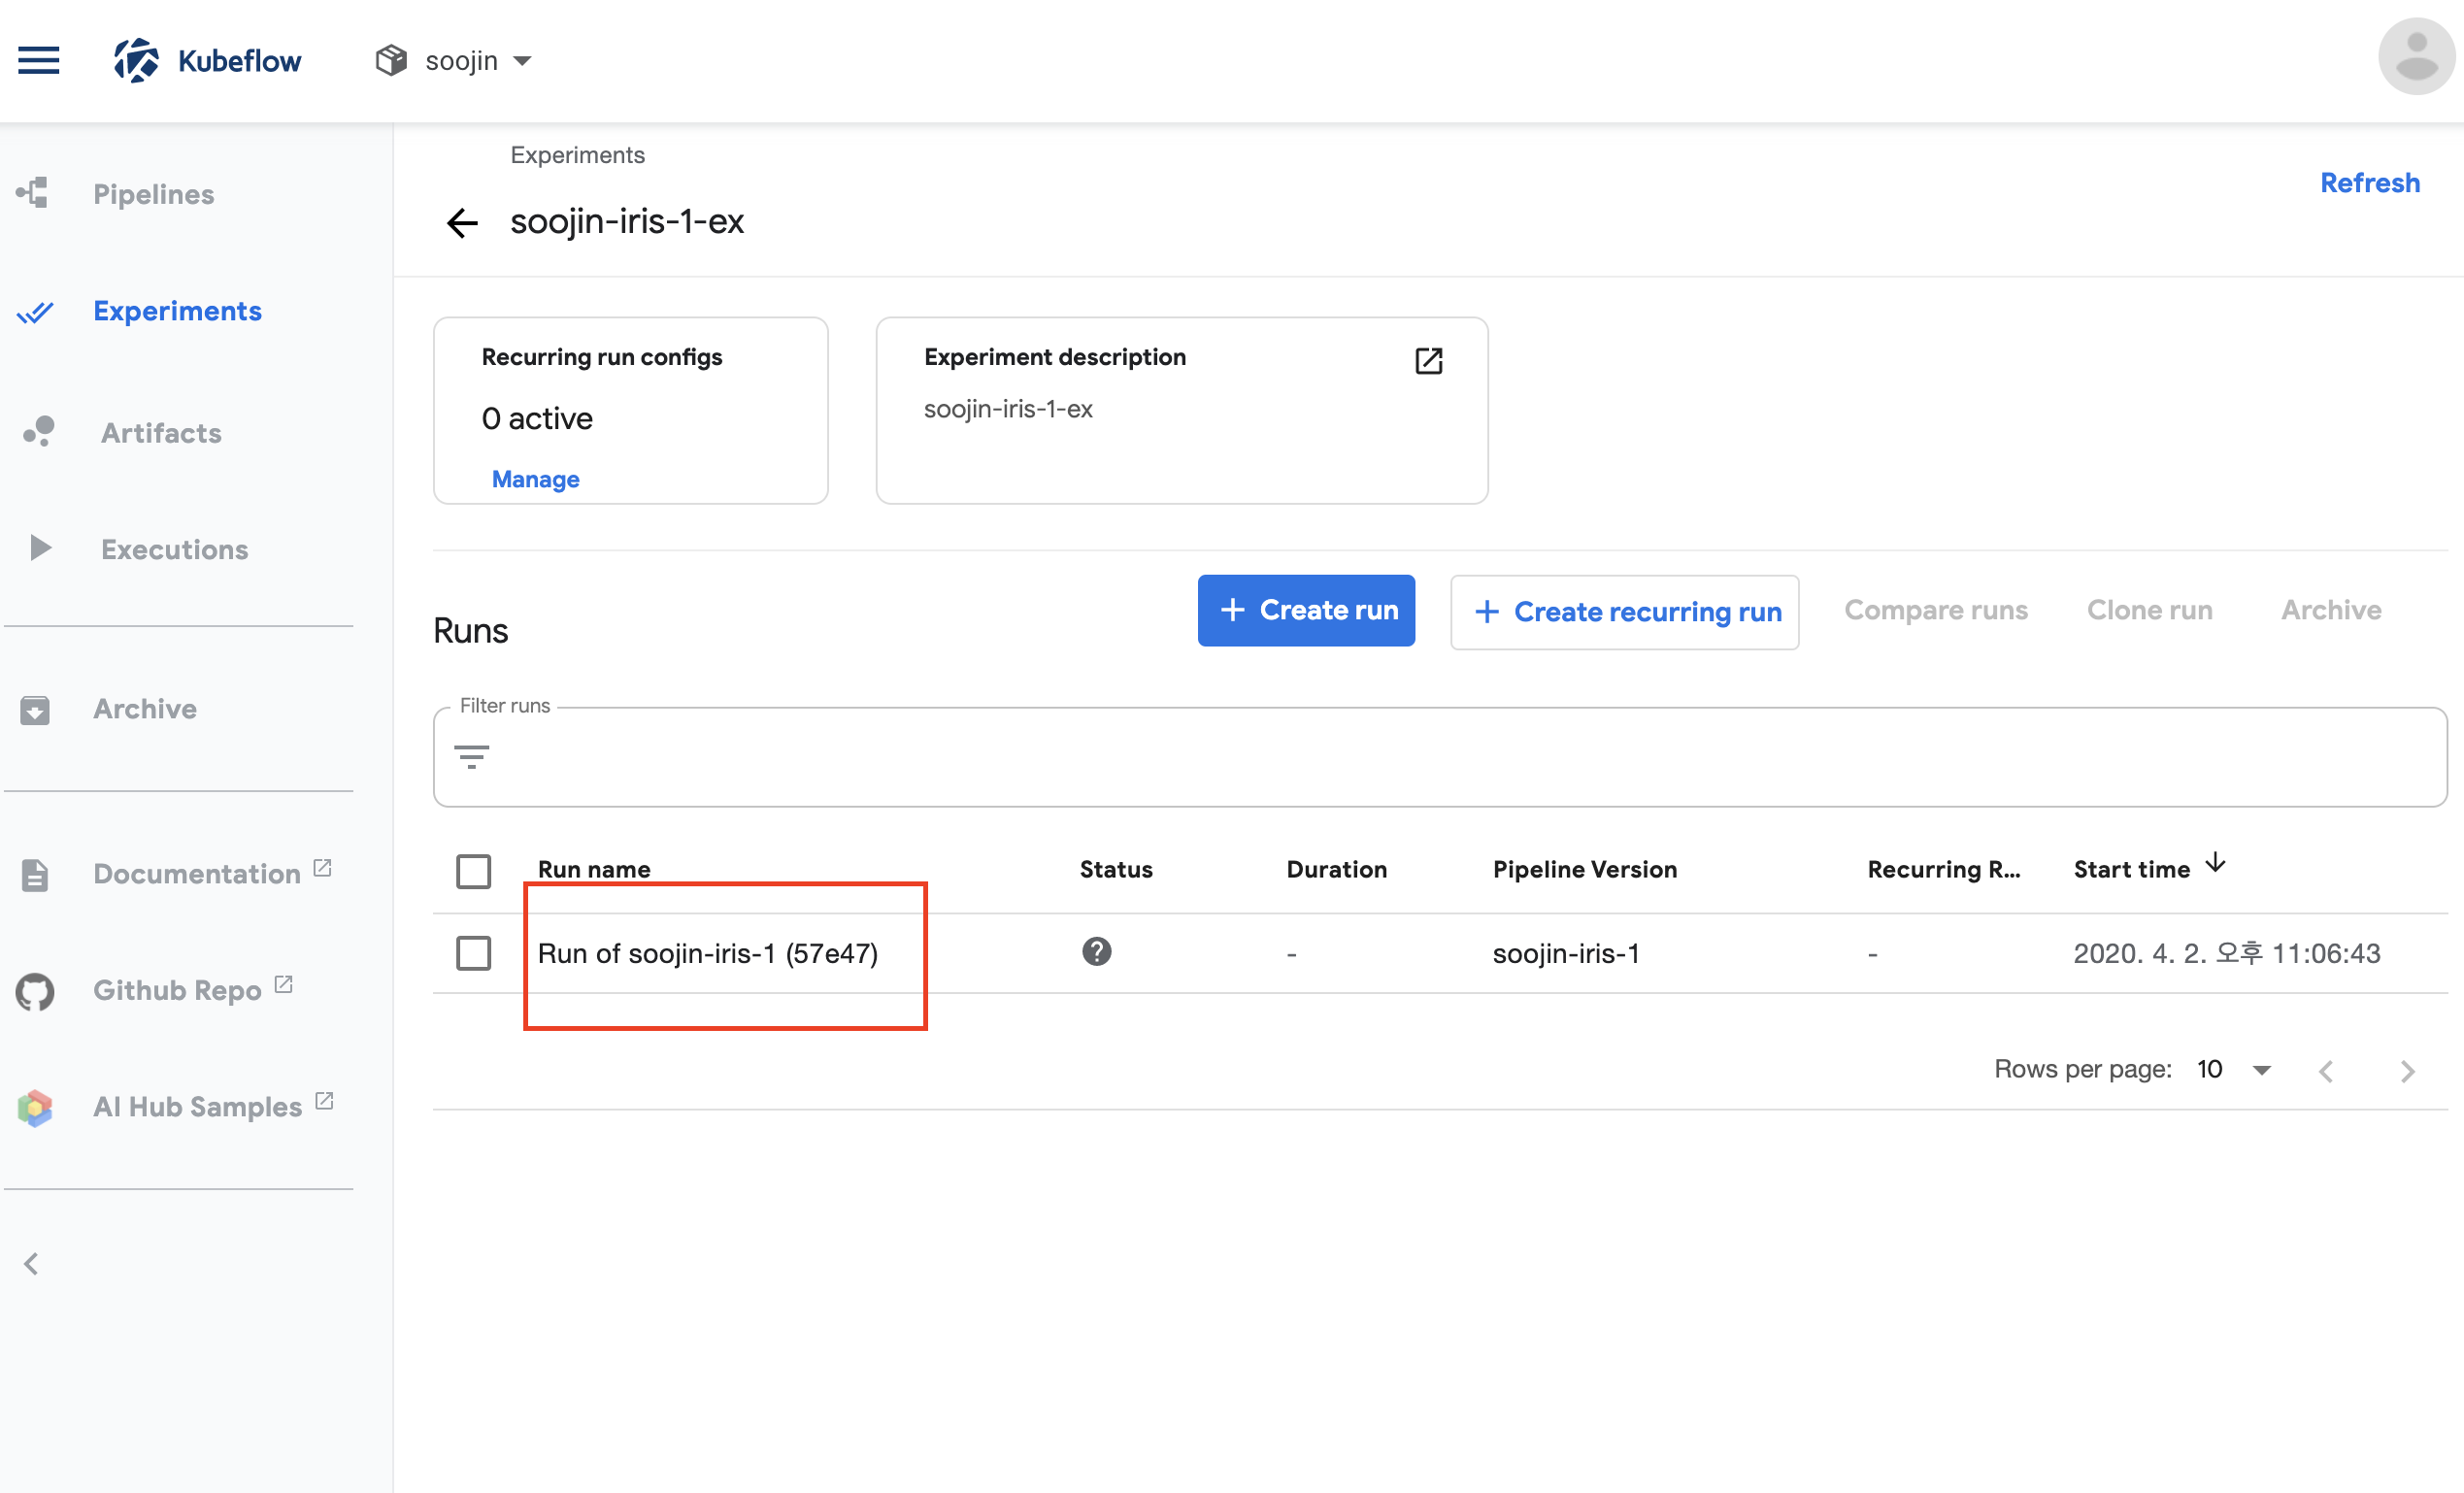Sort runs by Start time column
This screenshot has height=1493, width=2464.
tap(2131, 869)
